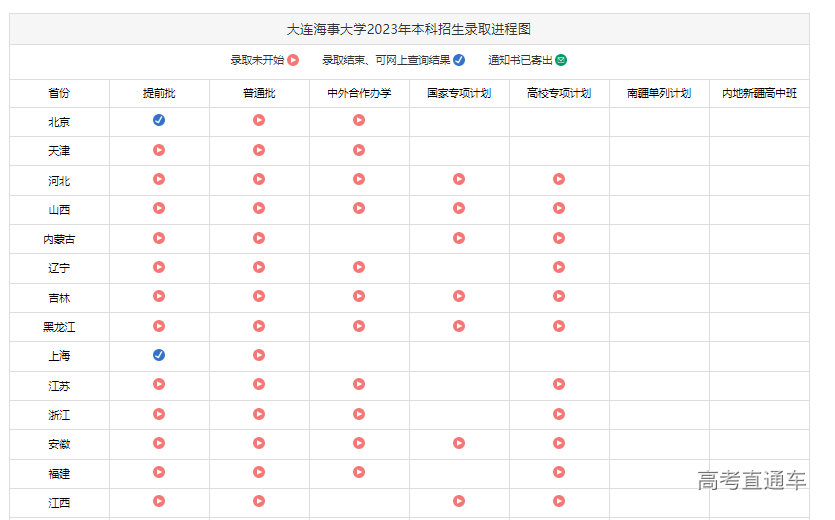
Task: Click the 天津 province cell
Action: point(59,151)
